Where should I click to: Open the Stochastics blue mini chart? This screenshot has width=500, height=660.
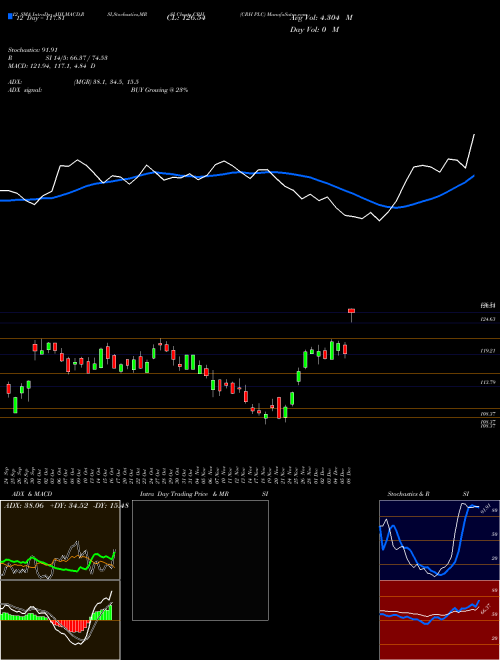[439, 540]
